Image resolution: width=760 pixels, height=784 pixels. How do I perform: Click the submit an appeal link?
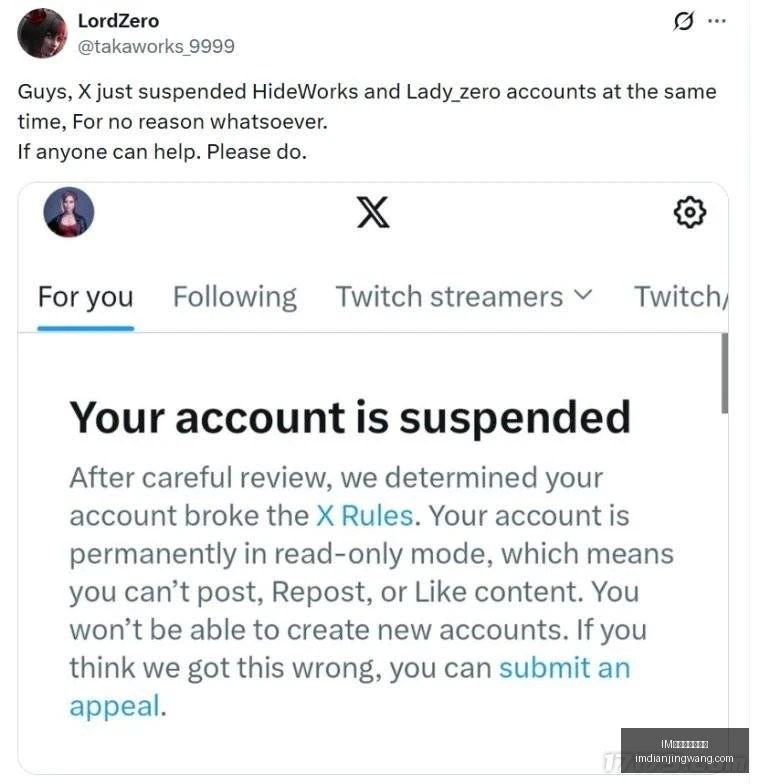[x=350, y=686]
